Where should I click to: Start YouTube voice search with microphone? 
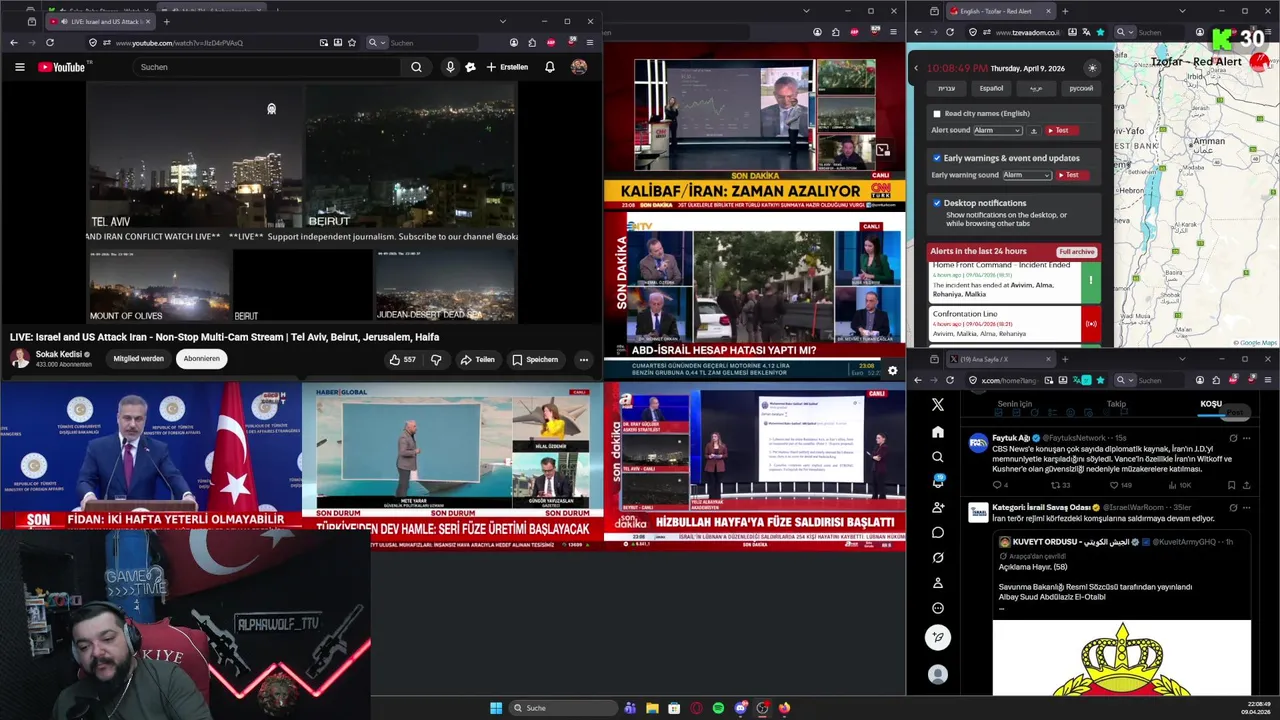point(450,67)
